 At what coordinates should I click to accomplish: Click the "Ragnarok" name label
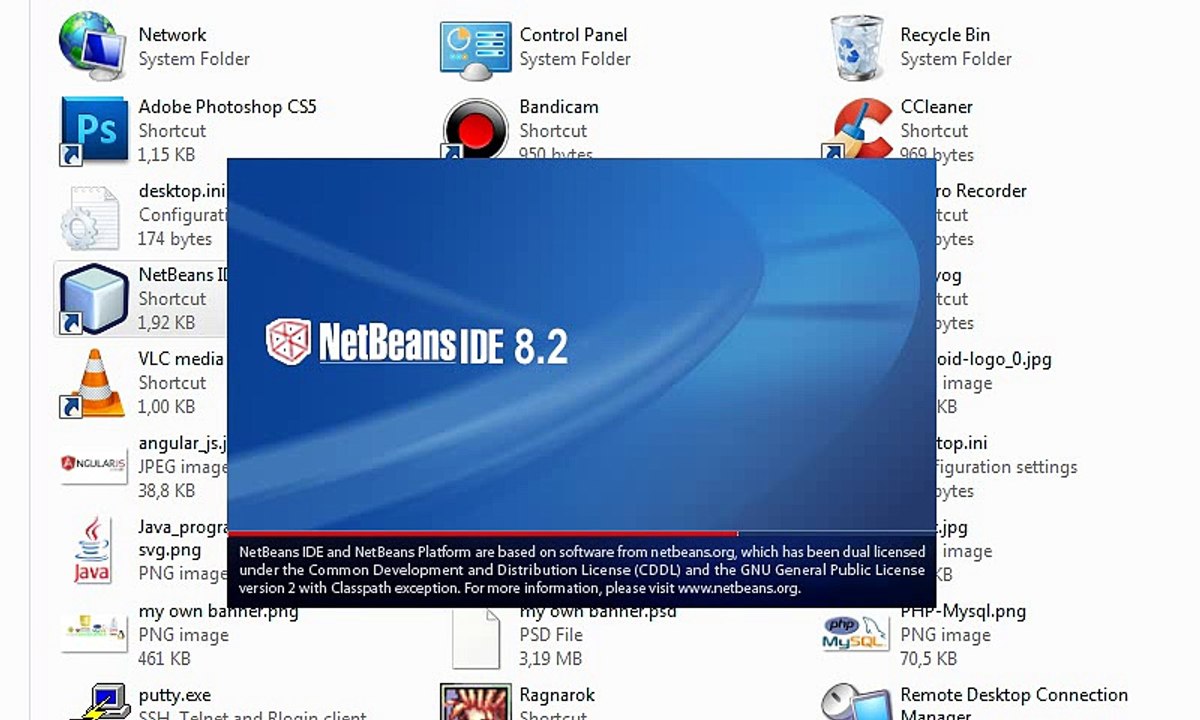(557, 695)
